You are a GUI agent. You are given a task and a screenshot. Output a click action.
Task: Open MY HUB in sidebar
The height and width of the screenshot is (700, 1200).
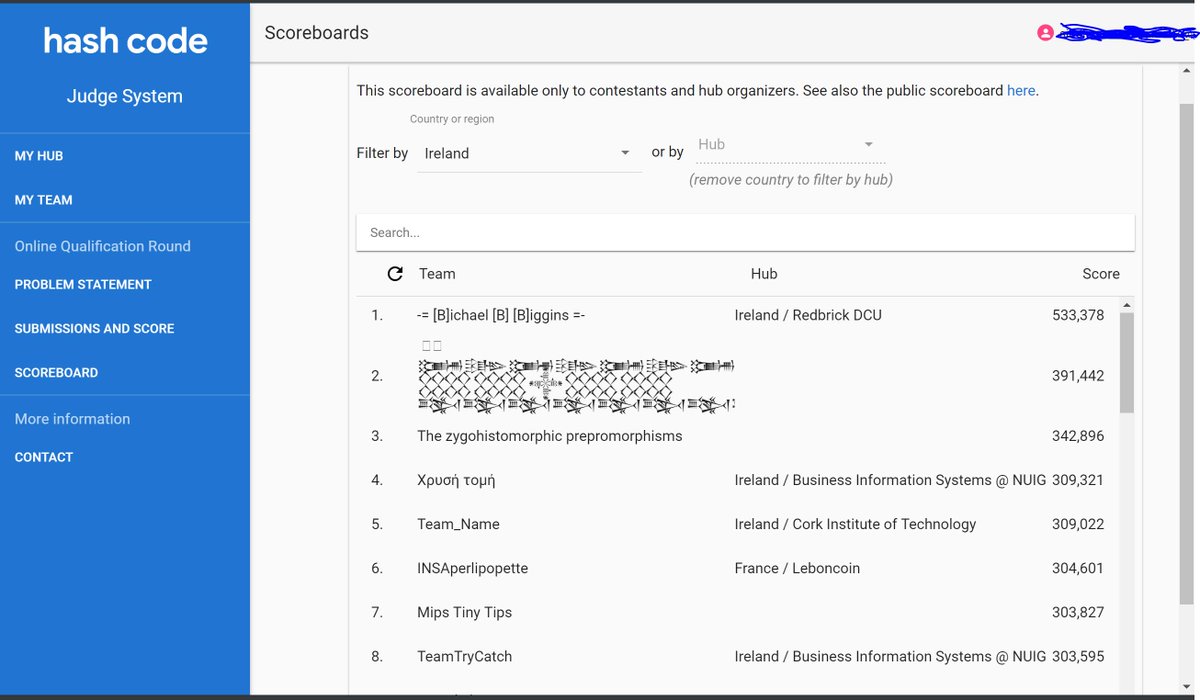point(39,156)
